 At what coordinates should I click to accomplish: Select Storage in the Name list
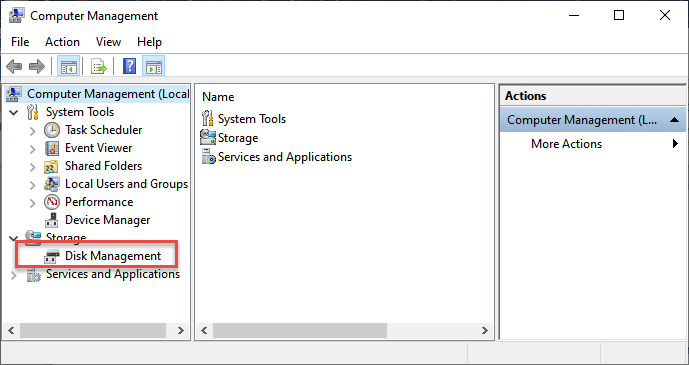[238, 138]
